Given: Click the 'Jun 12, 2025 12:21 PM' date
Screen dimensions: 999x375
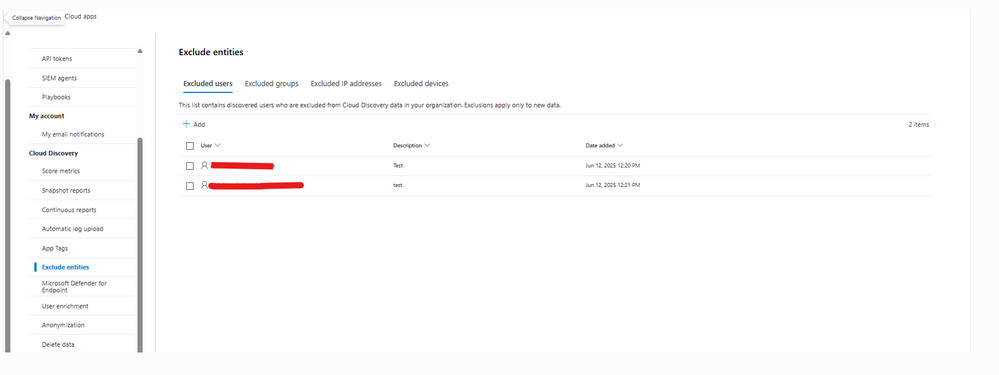Looking at the screenshot, I should [x=613, y=185].
